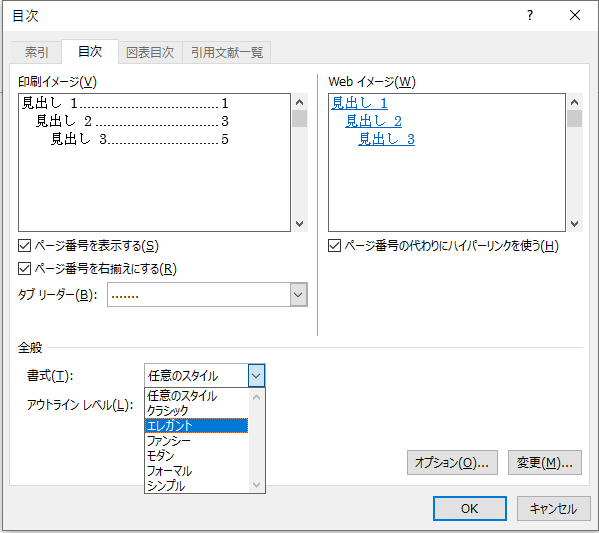Select the 目次 tab
This screenshot has width=599, height=533.
[90, 52]
